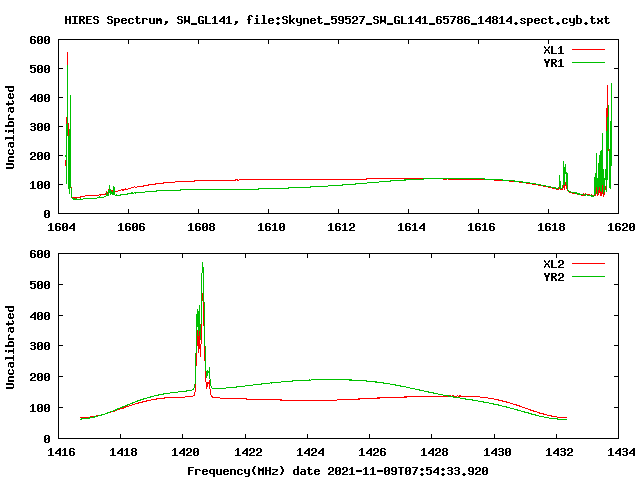The image size is (640, 480).
Task: Click the YR2 legend label
Action: [x=553, y=277]
